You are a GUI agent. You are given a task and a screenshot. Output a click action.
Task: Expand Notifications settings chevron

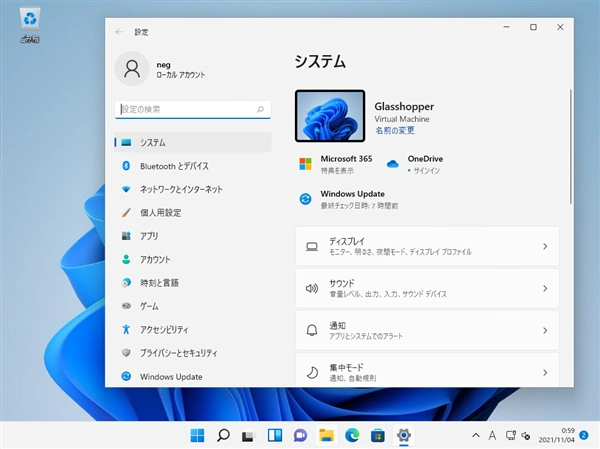545,330
